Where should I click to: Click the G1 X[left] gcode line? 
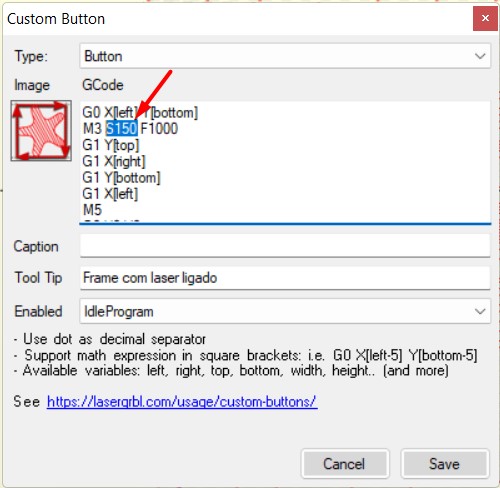click(x=110, y=194)
